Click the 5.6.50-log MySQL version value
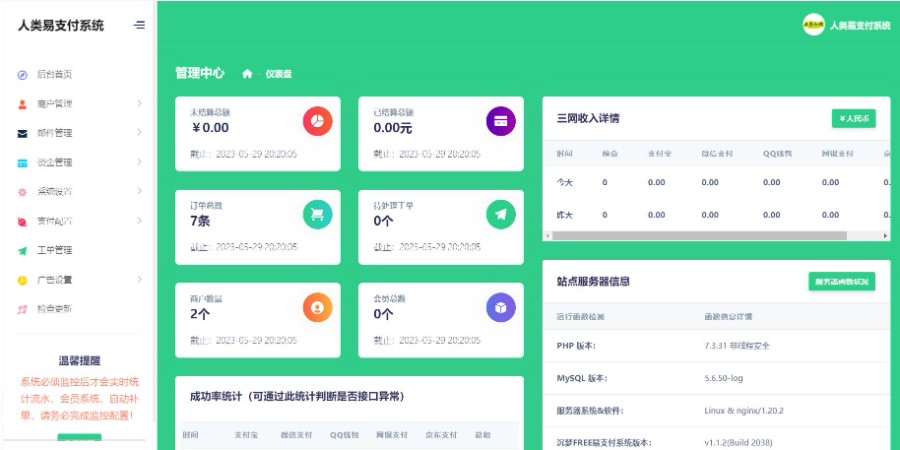Image resolution: width=900 pixels, height=450 pixels. tap(724, 378)
